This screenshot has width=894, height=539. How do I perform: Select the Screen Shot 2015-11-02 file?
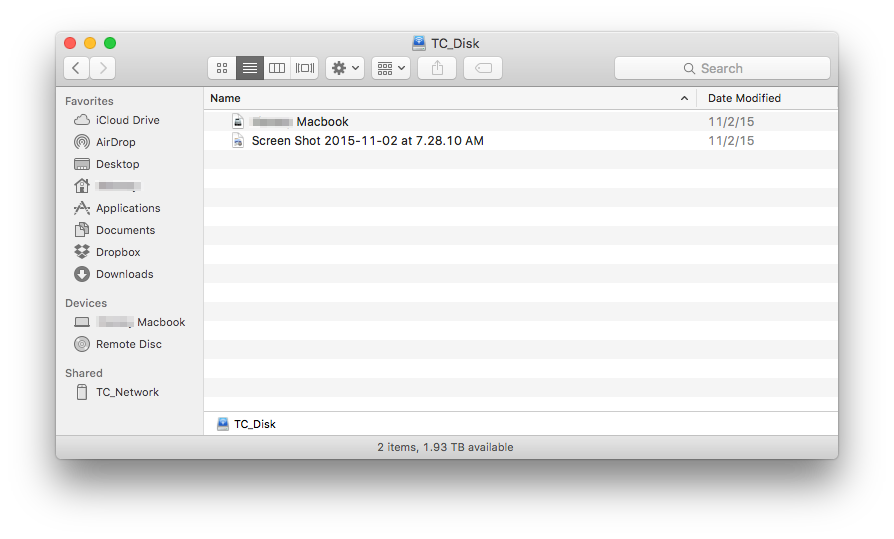(x=521, y=141)
